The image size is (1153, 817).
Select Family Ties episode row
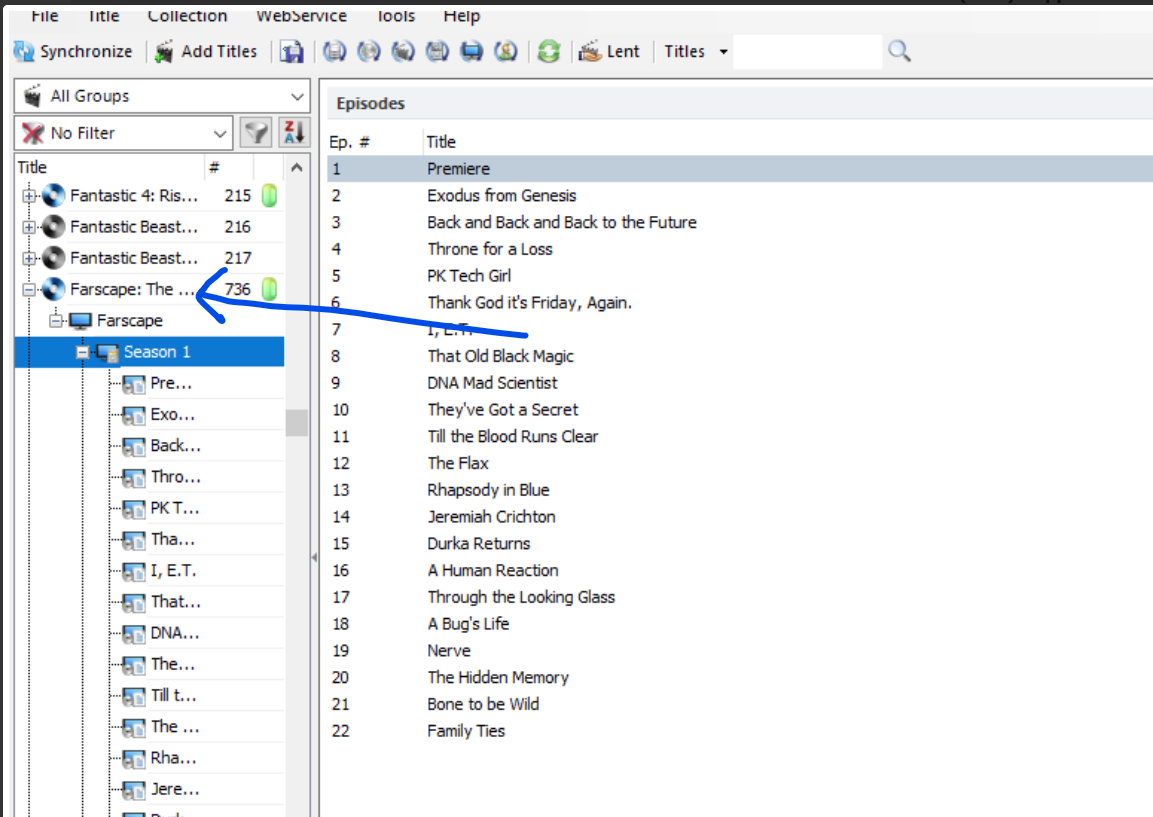click(740, 731)
